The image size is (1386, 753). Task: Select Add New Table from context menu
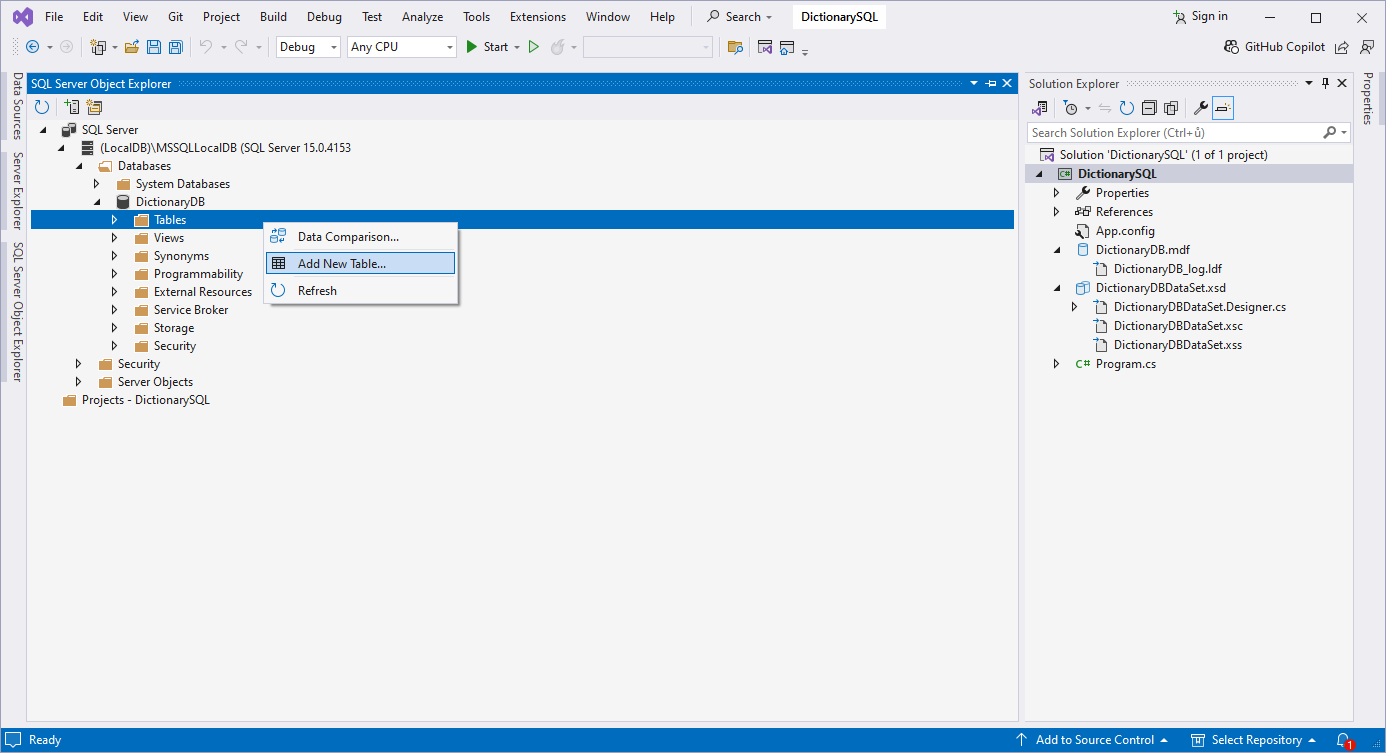coord(341,264)
